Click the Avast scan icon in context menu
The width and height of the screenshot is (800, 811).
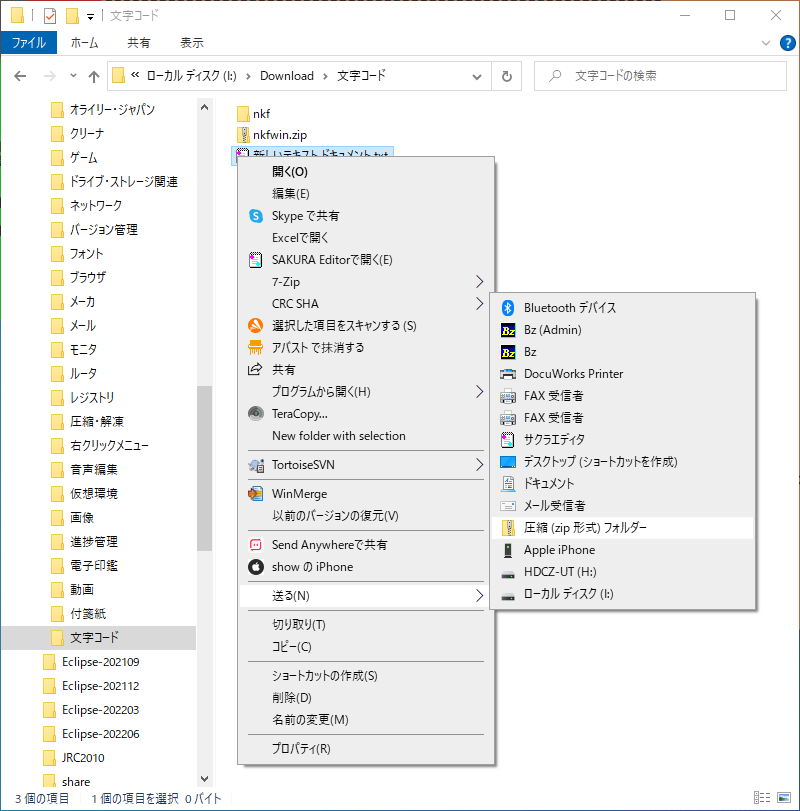tap(255, 325)
